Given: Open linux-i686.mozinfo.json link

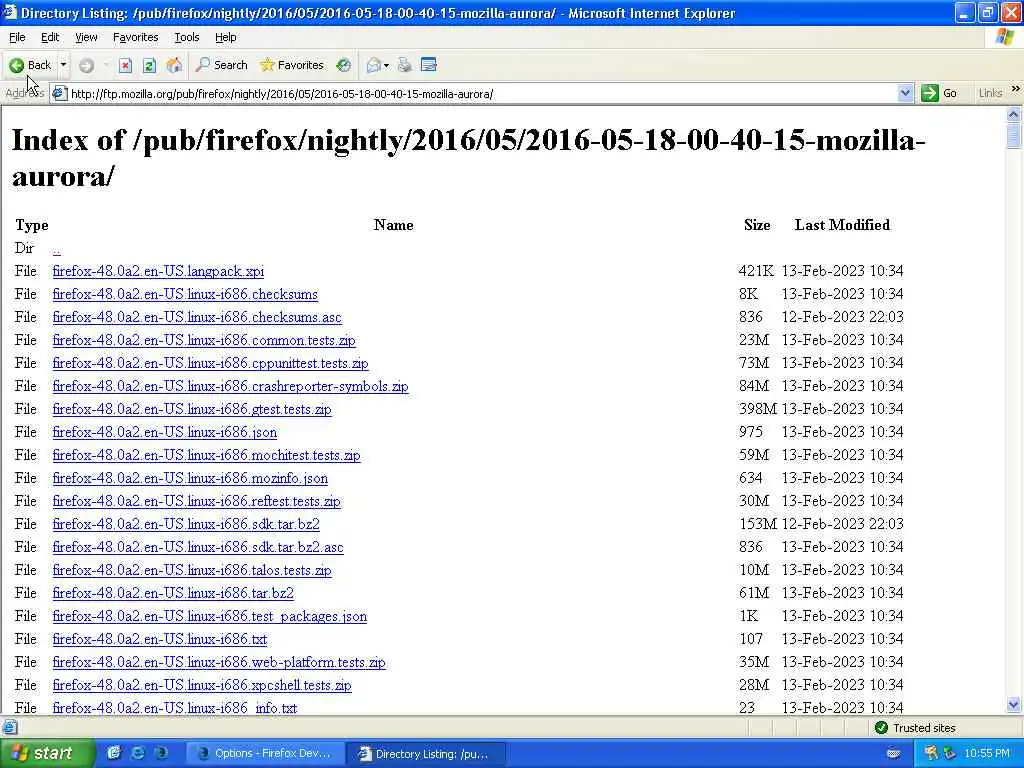Looking at the screenshot, I should coord(190,478).
